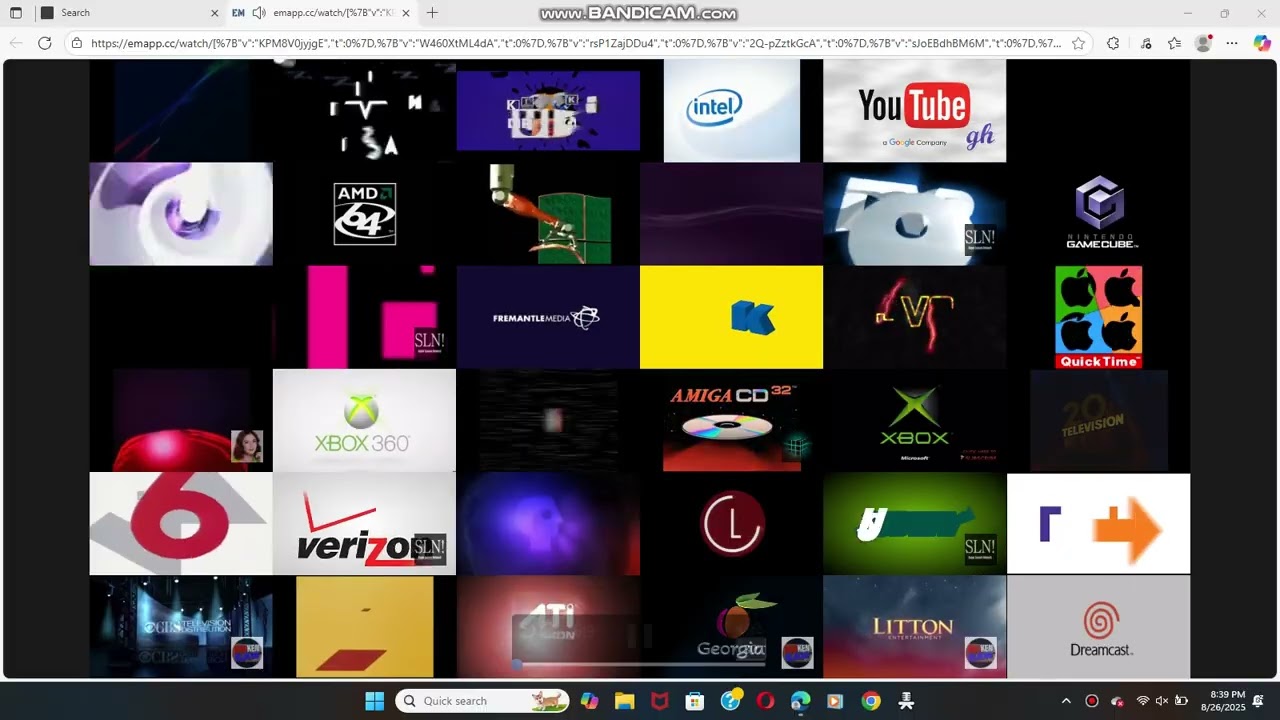1280x720 pixels.
Task: Add this page to favorites star
Action: [1078, 43]
